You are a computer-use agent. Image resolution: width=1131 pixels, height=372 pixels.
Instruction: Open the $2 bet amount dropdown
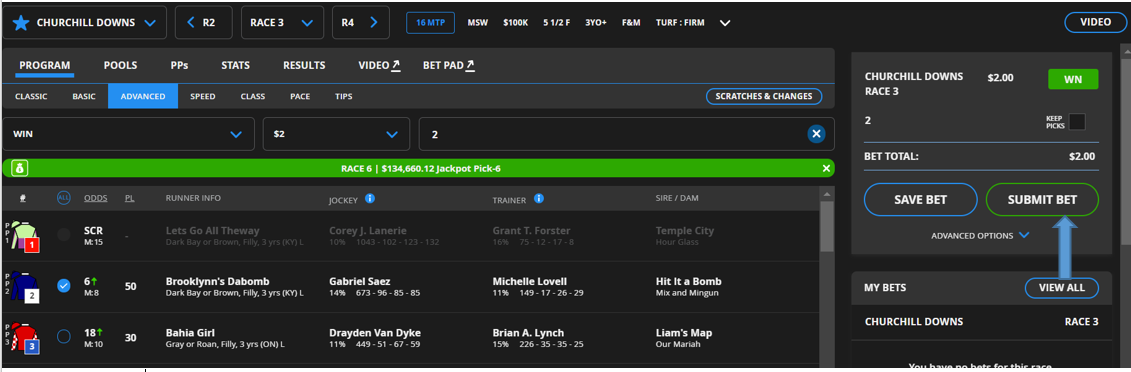click(336, 134)
